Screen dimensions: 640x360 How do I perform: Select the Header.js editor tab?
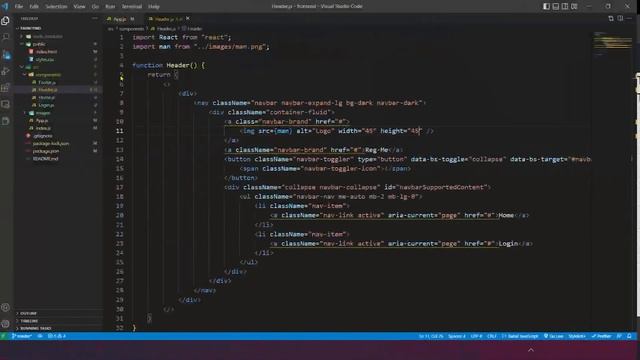(168, 19)
